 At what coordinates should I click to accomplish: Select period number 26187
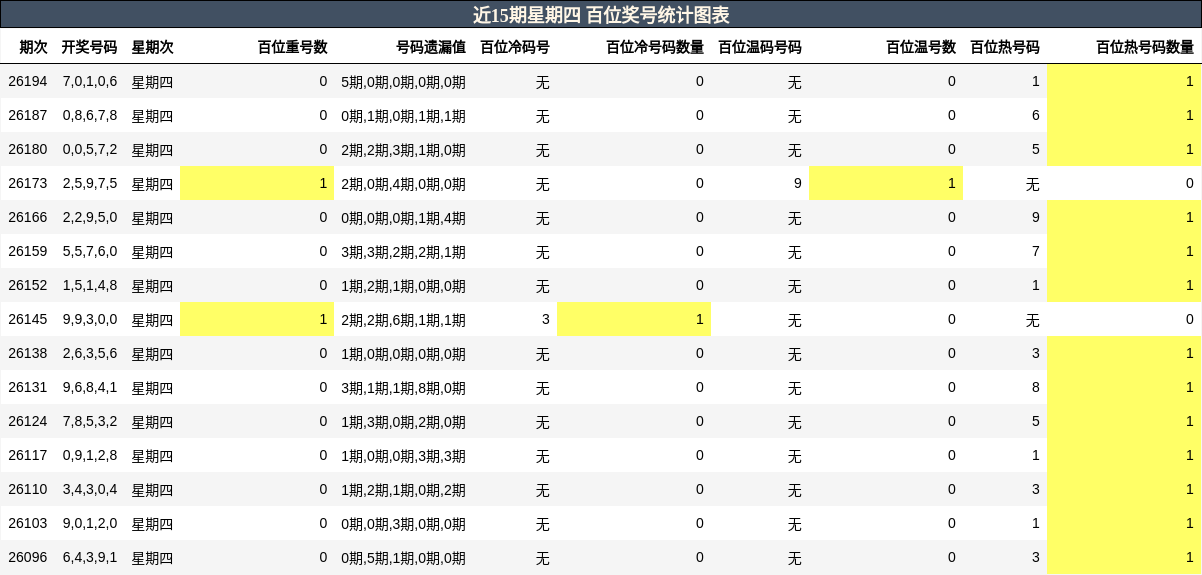[x=28, y=115]
